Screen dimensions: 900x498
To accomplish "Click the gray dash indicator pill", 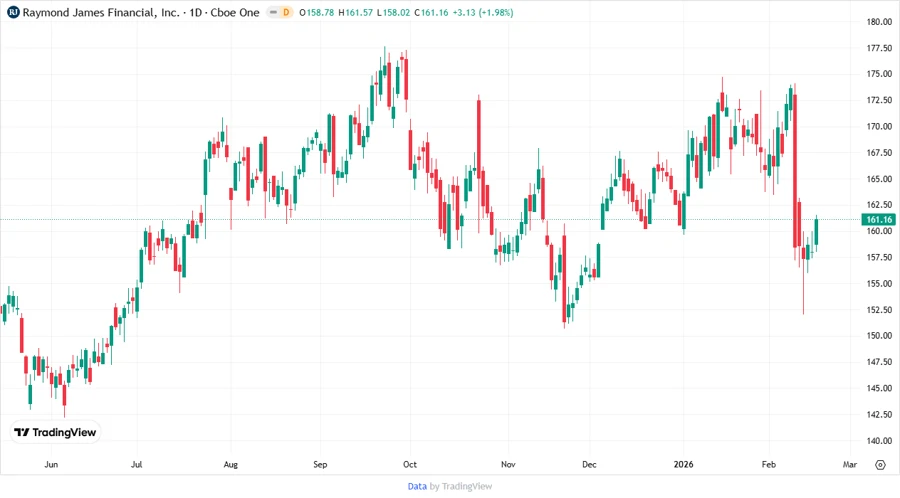I will 273,12.
